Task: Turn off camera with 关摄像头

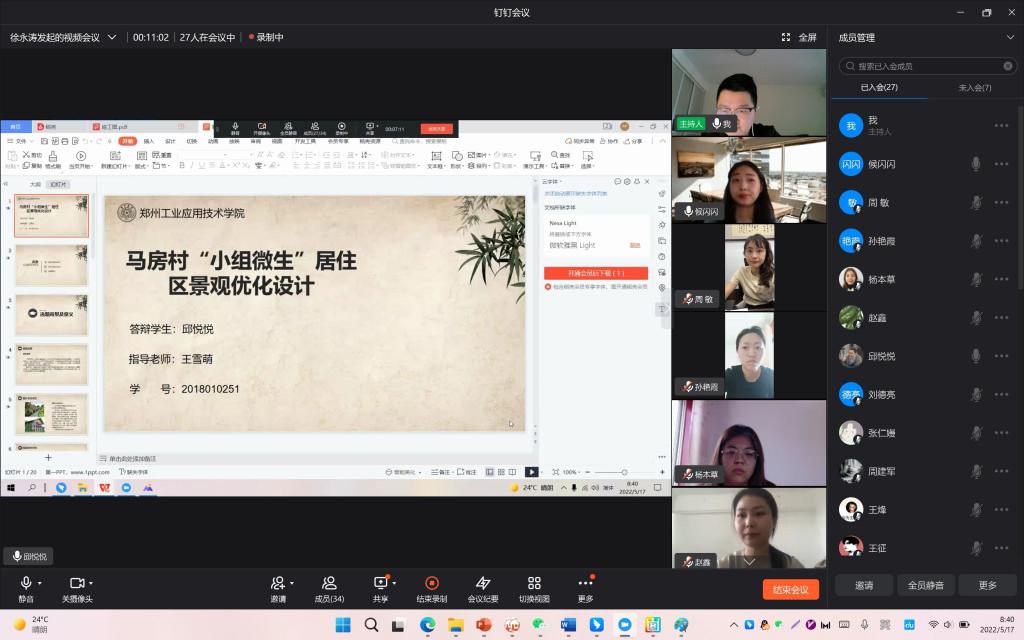Action: coord(76,583)
